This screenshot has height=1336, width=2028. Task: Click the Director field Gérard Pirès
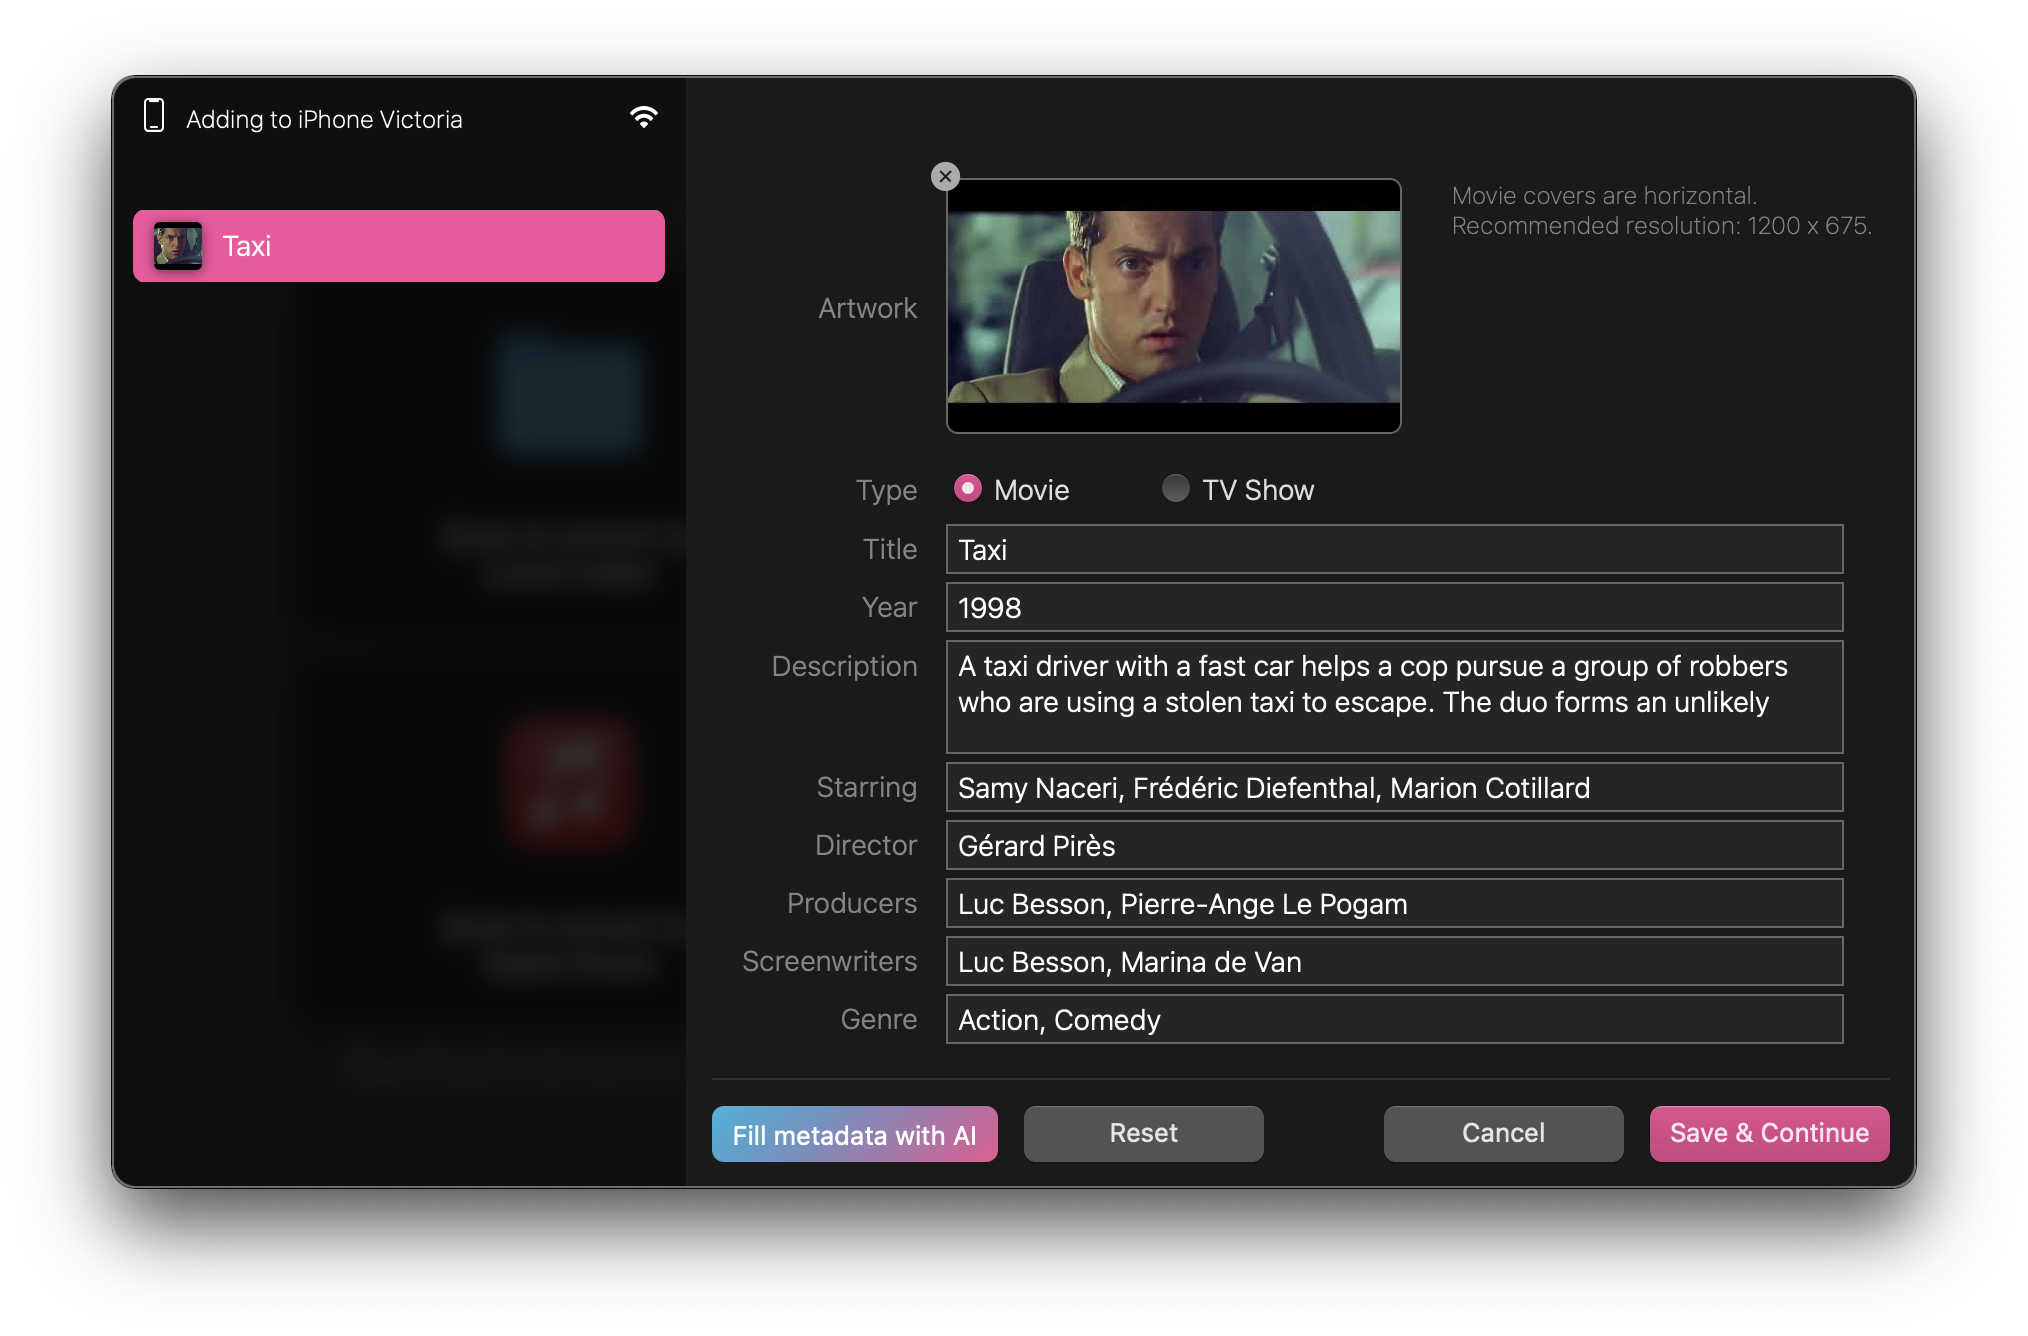click(x=1394, y=845)
